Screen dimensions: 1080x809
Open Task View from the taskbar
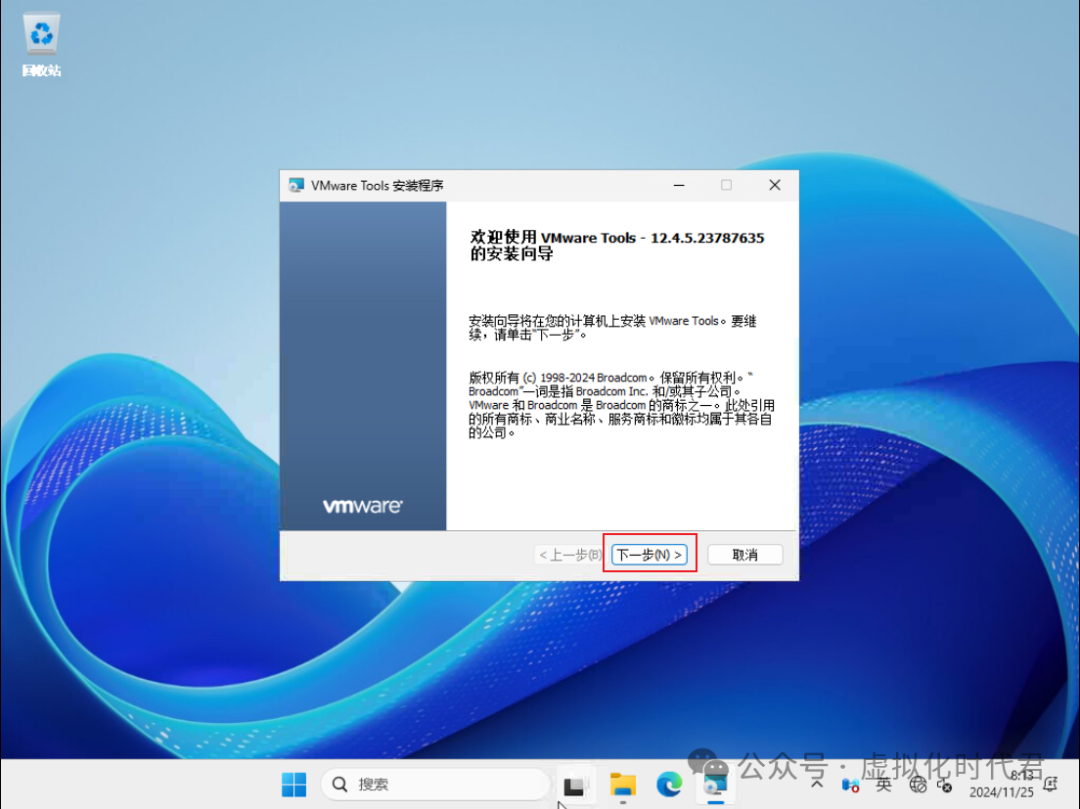point(576,784)
